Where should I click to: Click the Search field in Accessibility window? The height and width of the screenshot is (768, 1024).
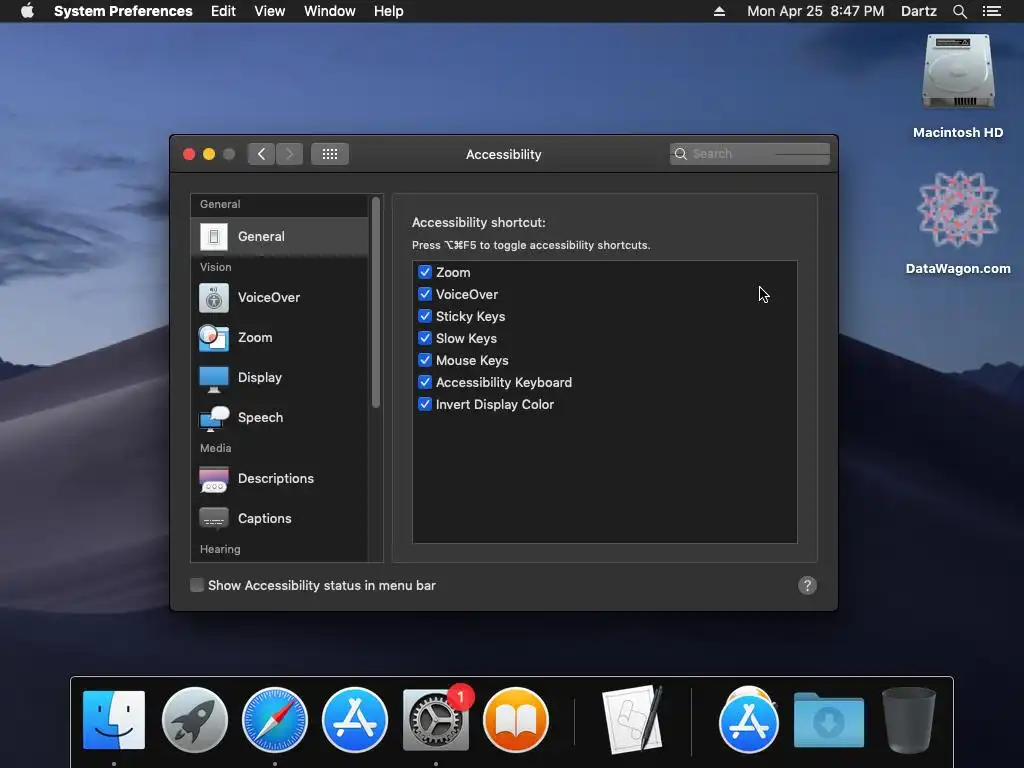point(750,154)
